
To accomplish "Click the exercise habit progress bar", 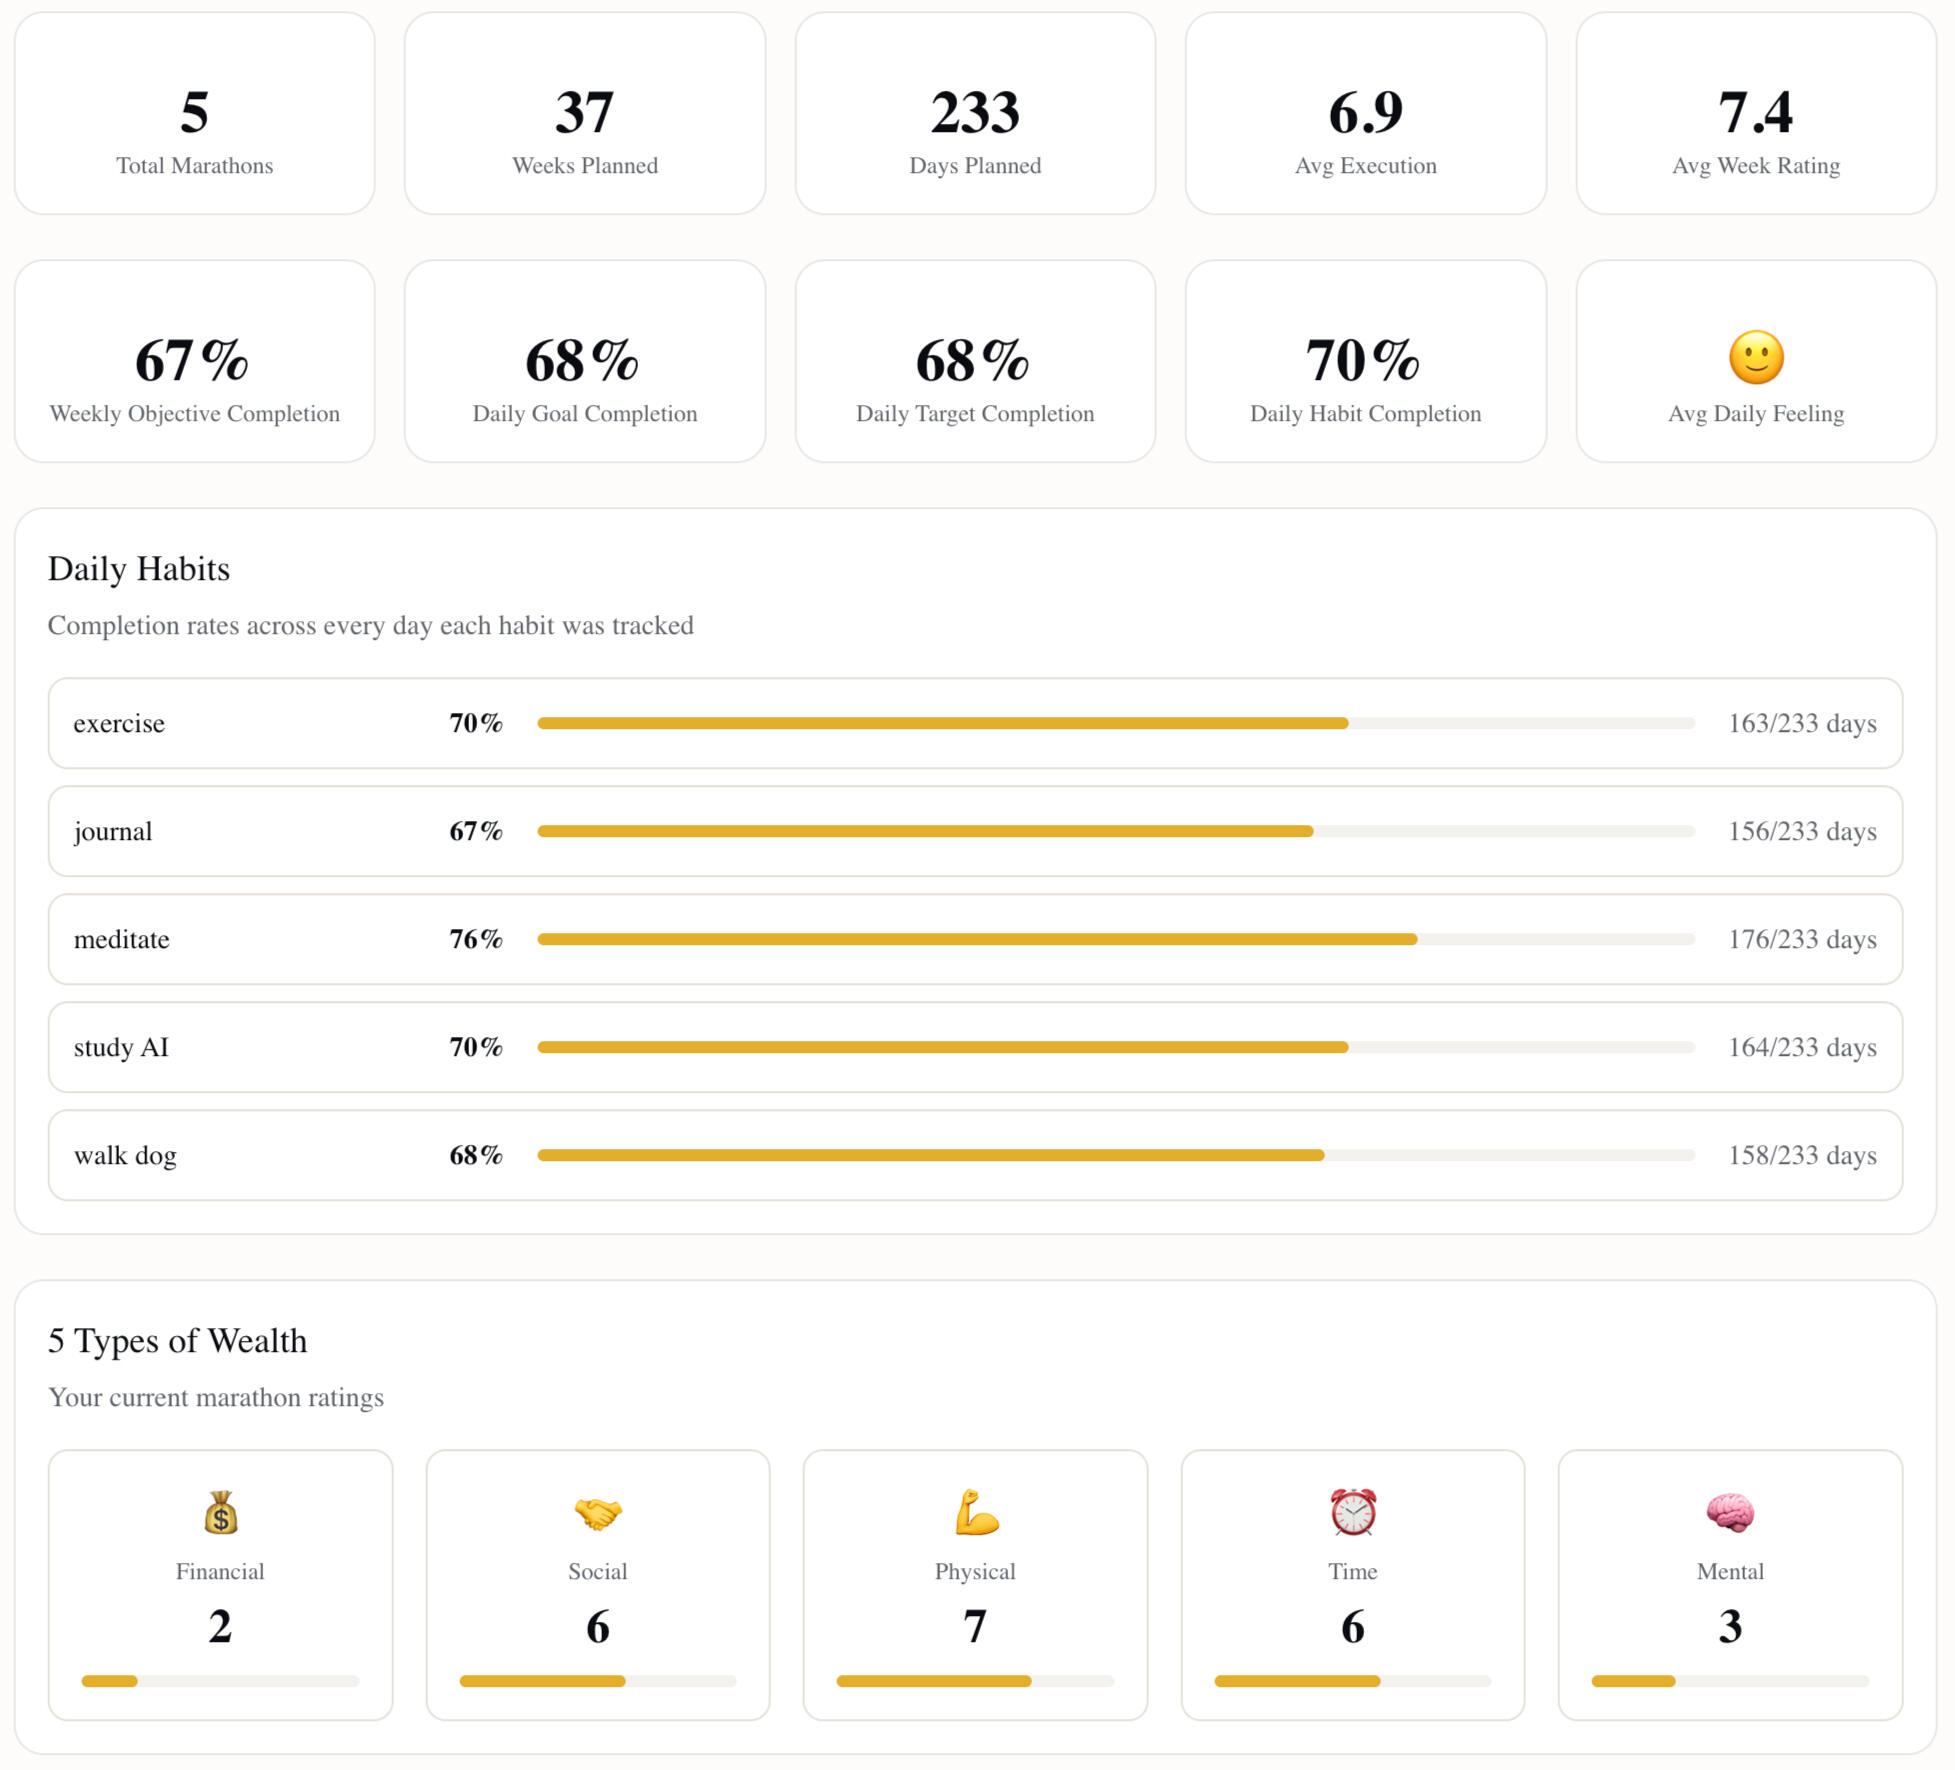I will point(1115,723).
